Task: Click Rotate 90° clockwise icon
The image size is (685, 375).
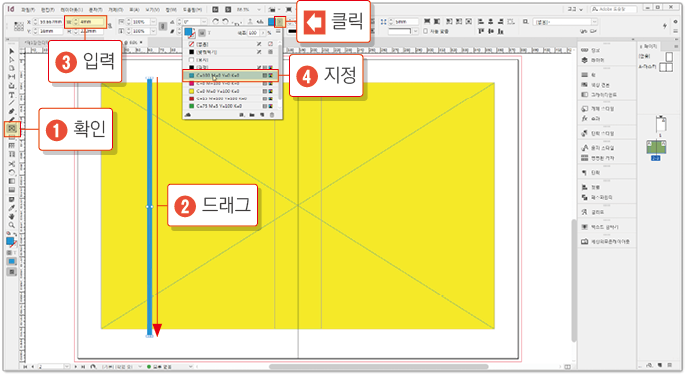Action: click(x=215, y=21)
